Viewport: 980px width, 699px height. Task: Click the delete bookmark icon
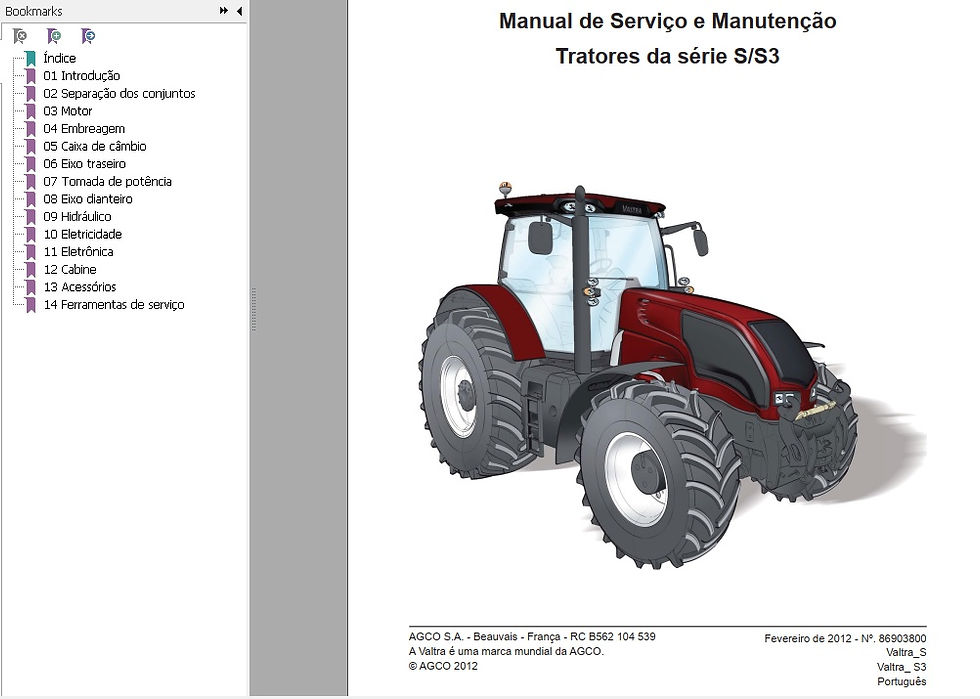click(x=20, y=36)
